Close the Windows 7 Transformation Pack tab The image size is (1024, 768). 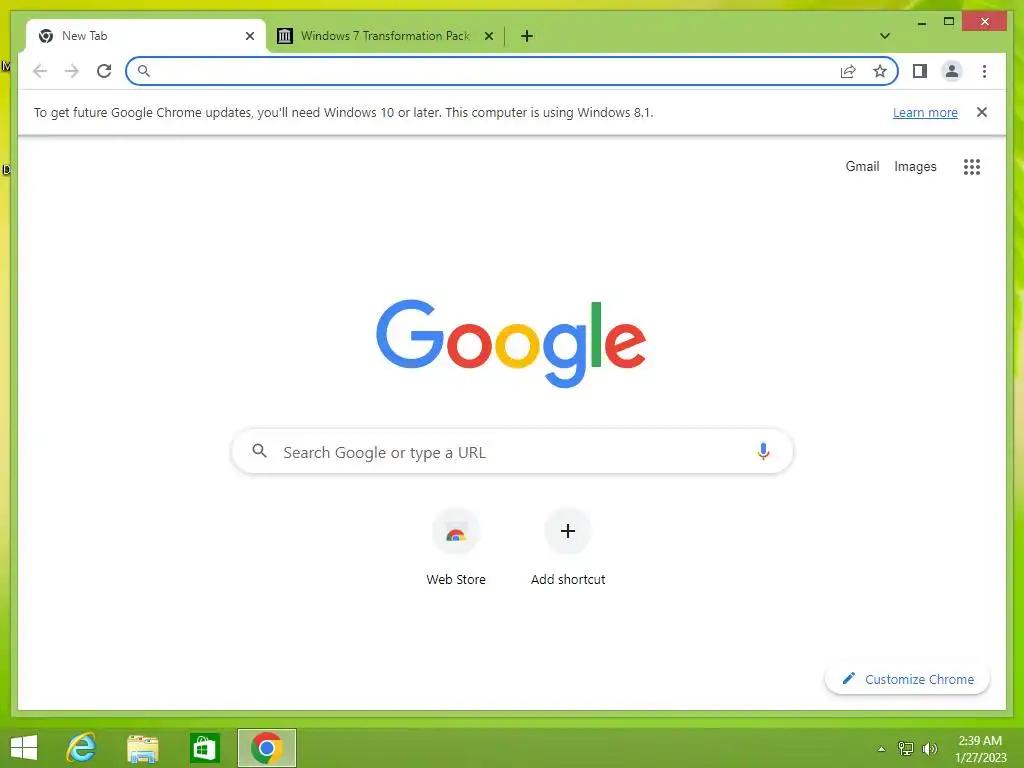pos(488,36)
